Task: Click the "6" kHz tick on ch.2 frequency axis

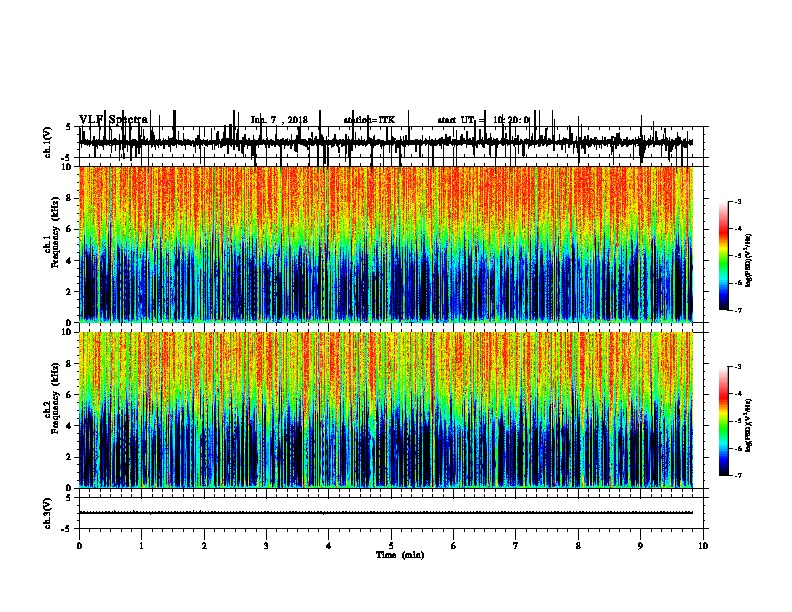Action: click(x=70, y=395)
